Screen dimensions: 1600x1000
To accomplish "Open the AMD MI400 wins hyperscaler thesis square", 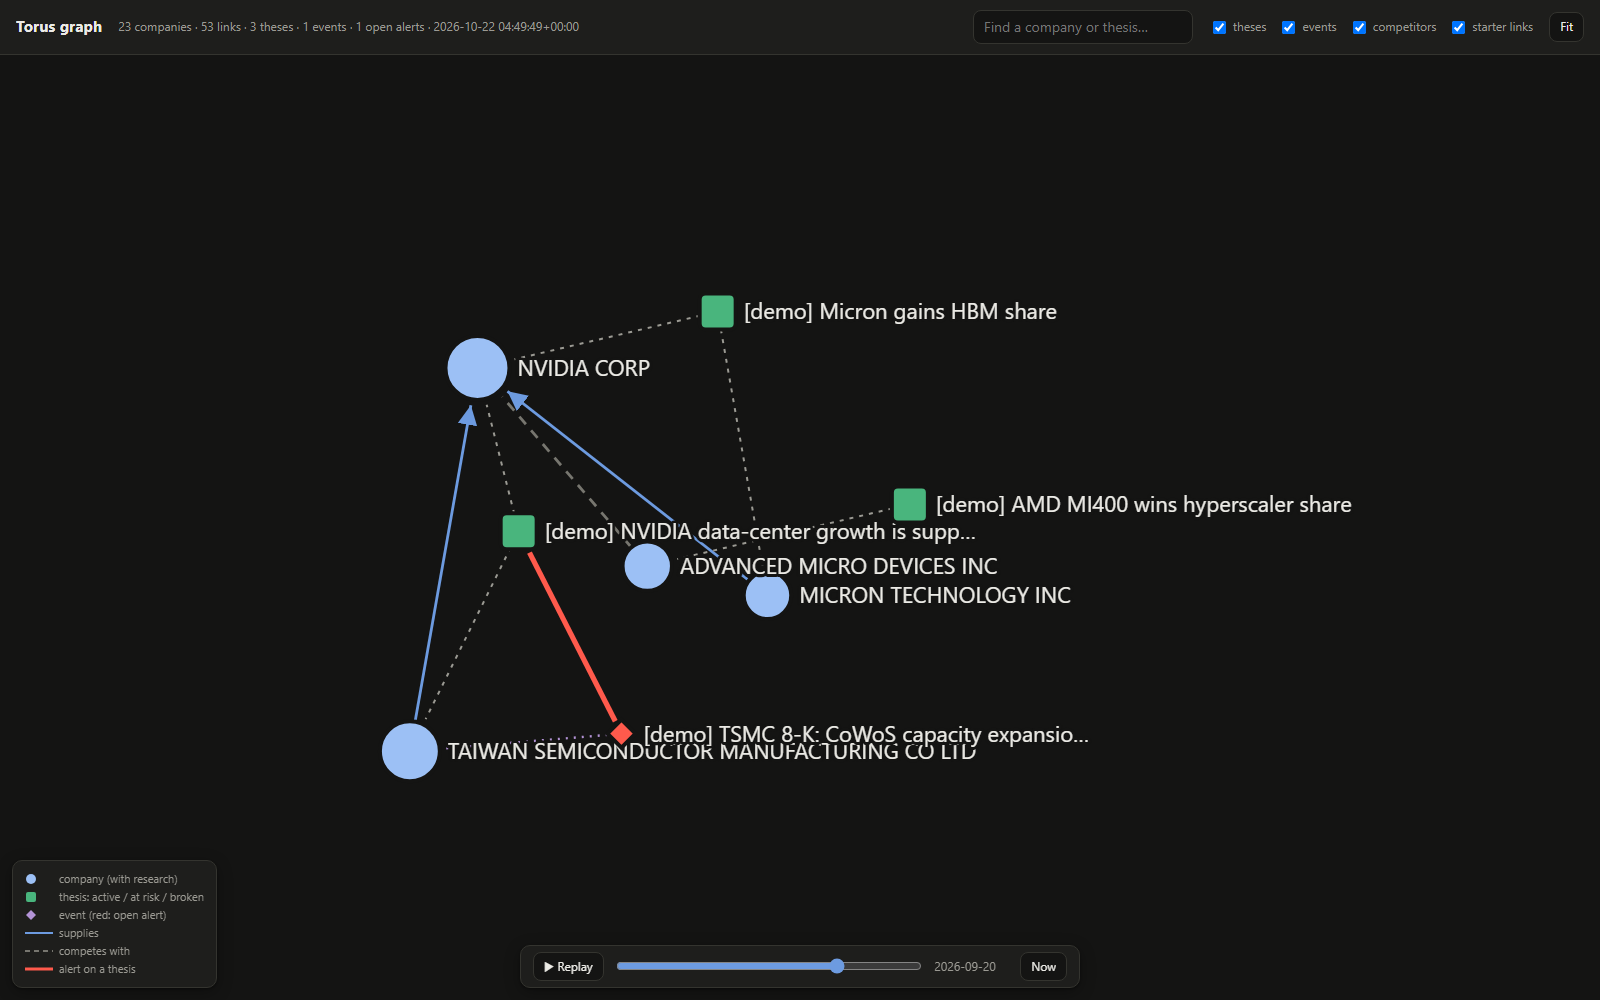I will 909,504.
